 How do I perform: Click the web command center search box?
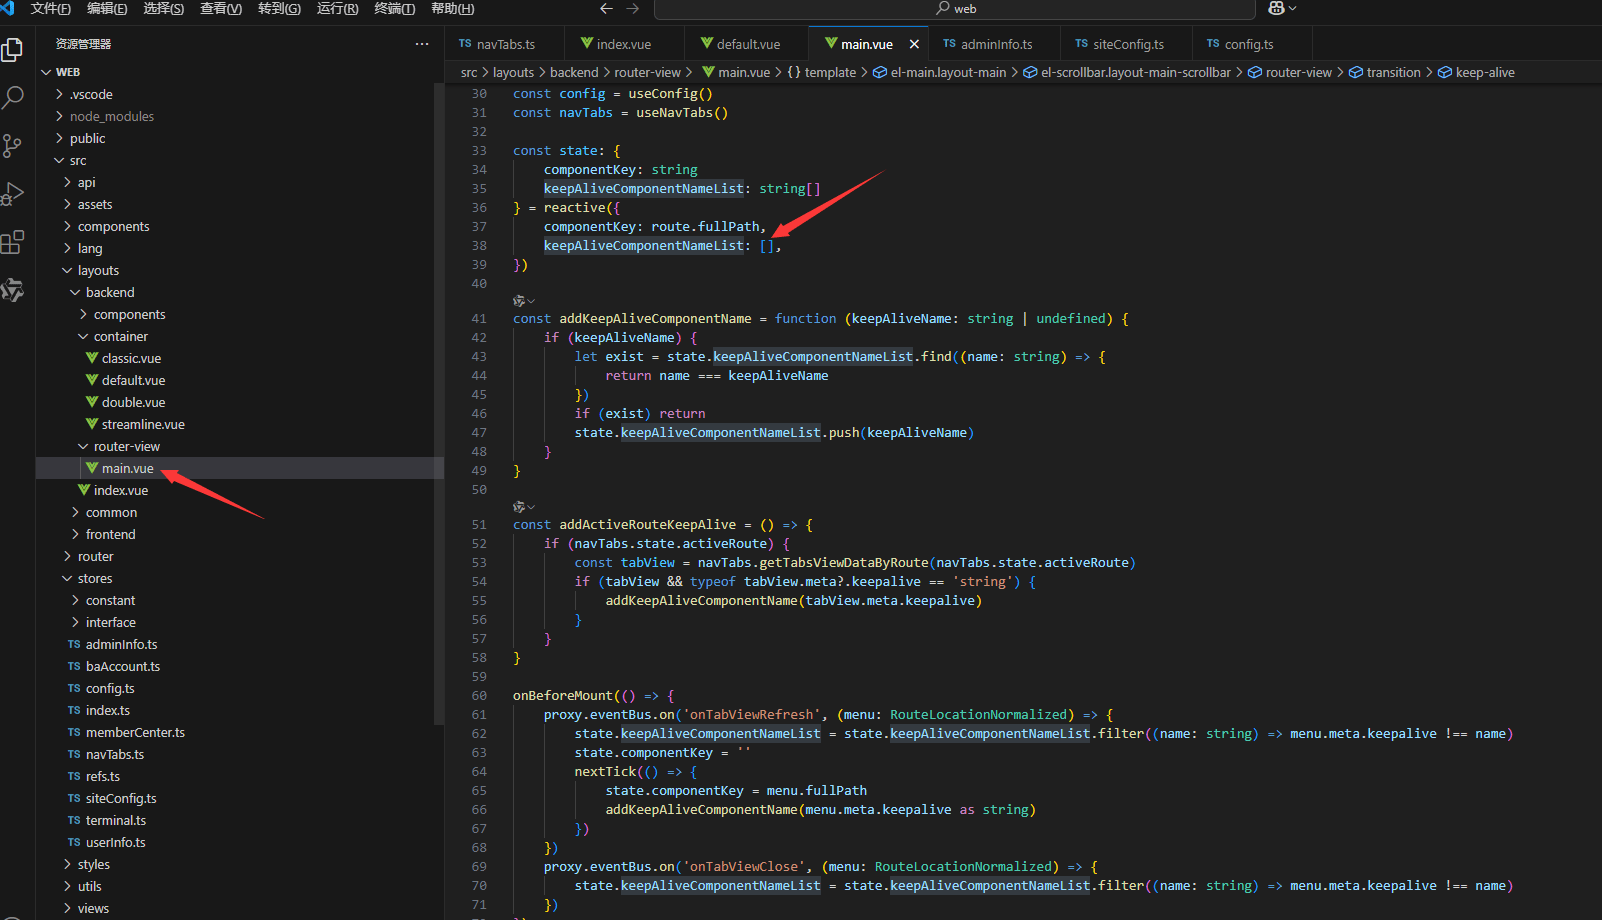(954, 9)
